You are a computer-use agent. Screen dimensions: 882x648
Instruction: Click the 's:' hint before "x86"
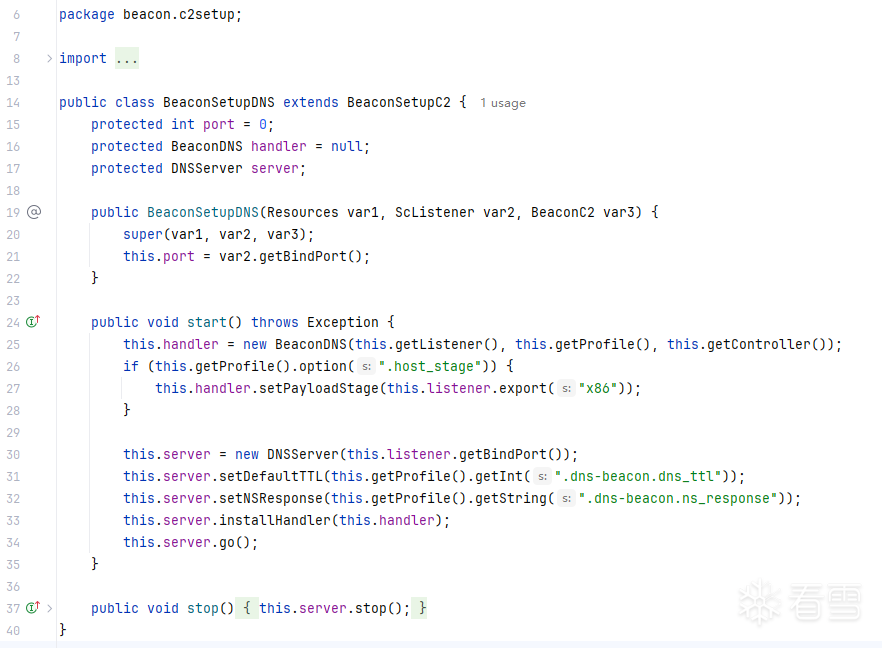pyautogui.click(x=566, y=388)
